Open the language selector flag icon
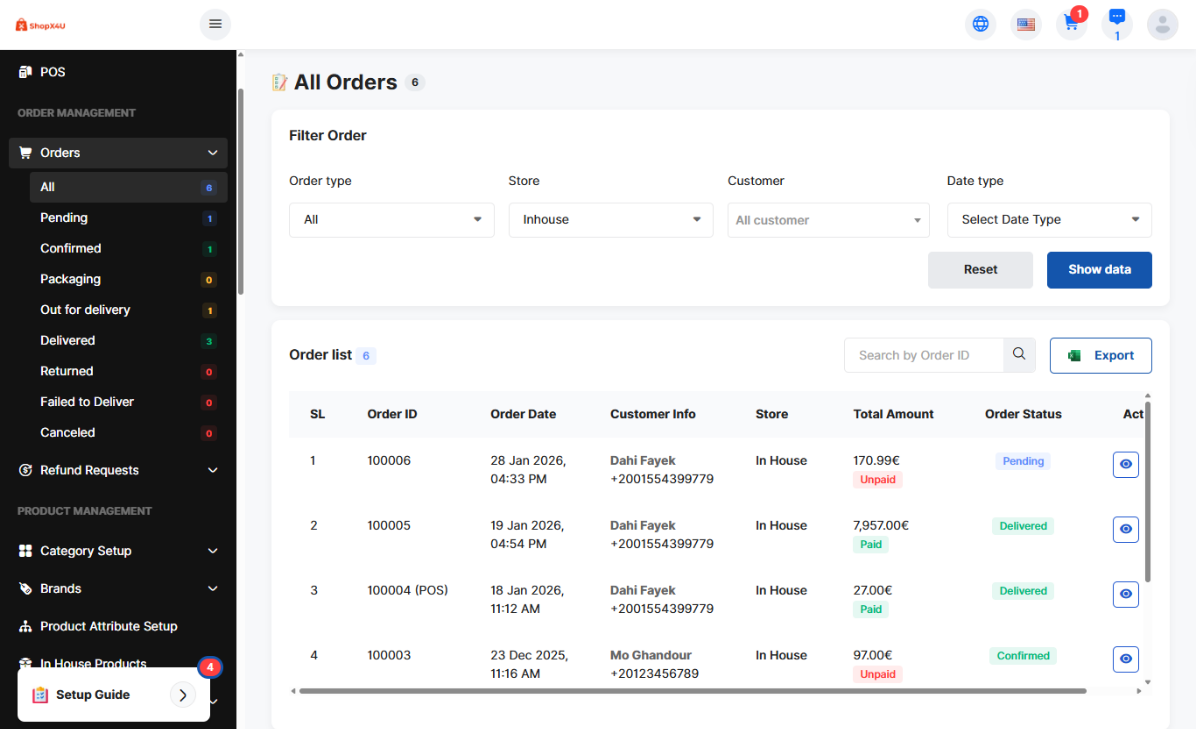1196x729 pixels. tap(1025, 23)
